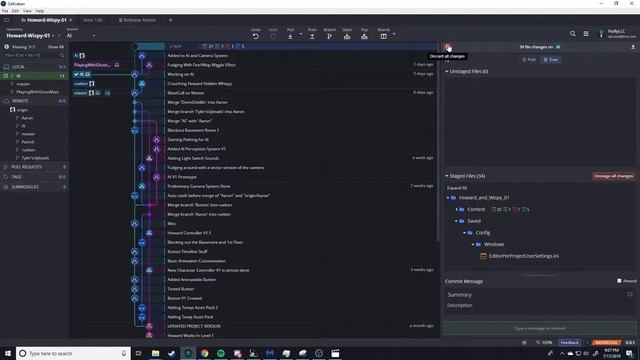The width and height of the screenshot is (640, 360).
Task: Click the Undo toolbar icon
Action: (256, 36)
